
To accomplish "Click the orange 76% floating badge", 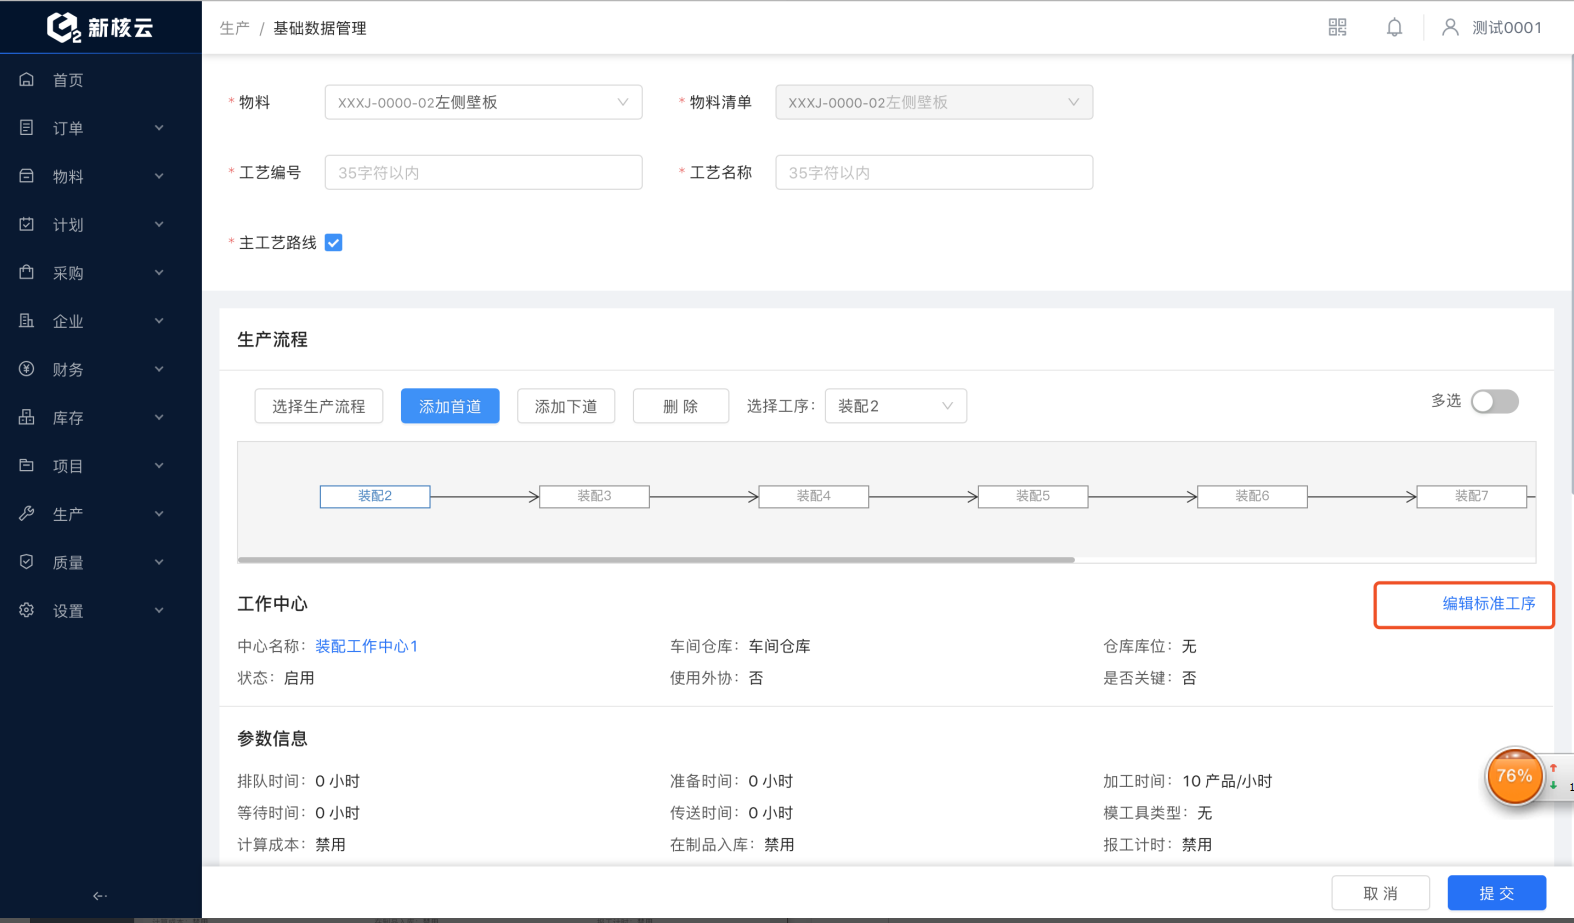I will [1514, 776].
